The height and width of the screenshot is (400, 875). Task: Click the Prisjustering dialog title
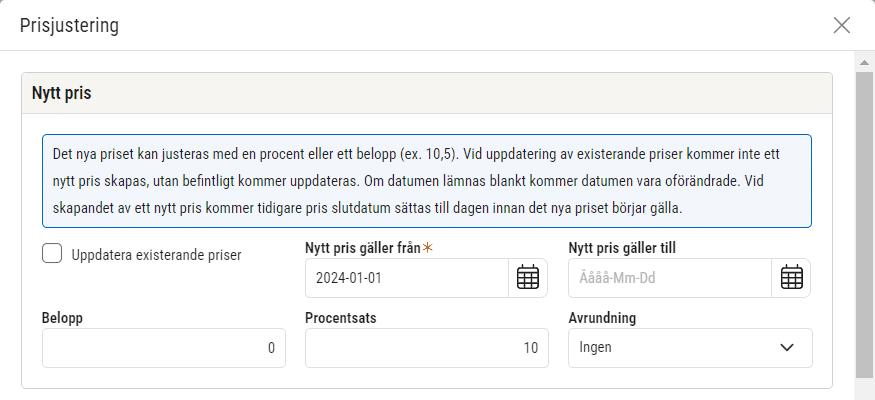pyautogui.click(x=69, y=26)
